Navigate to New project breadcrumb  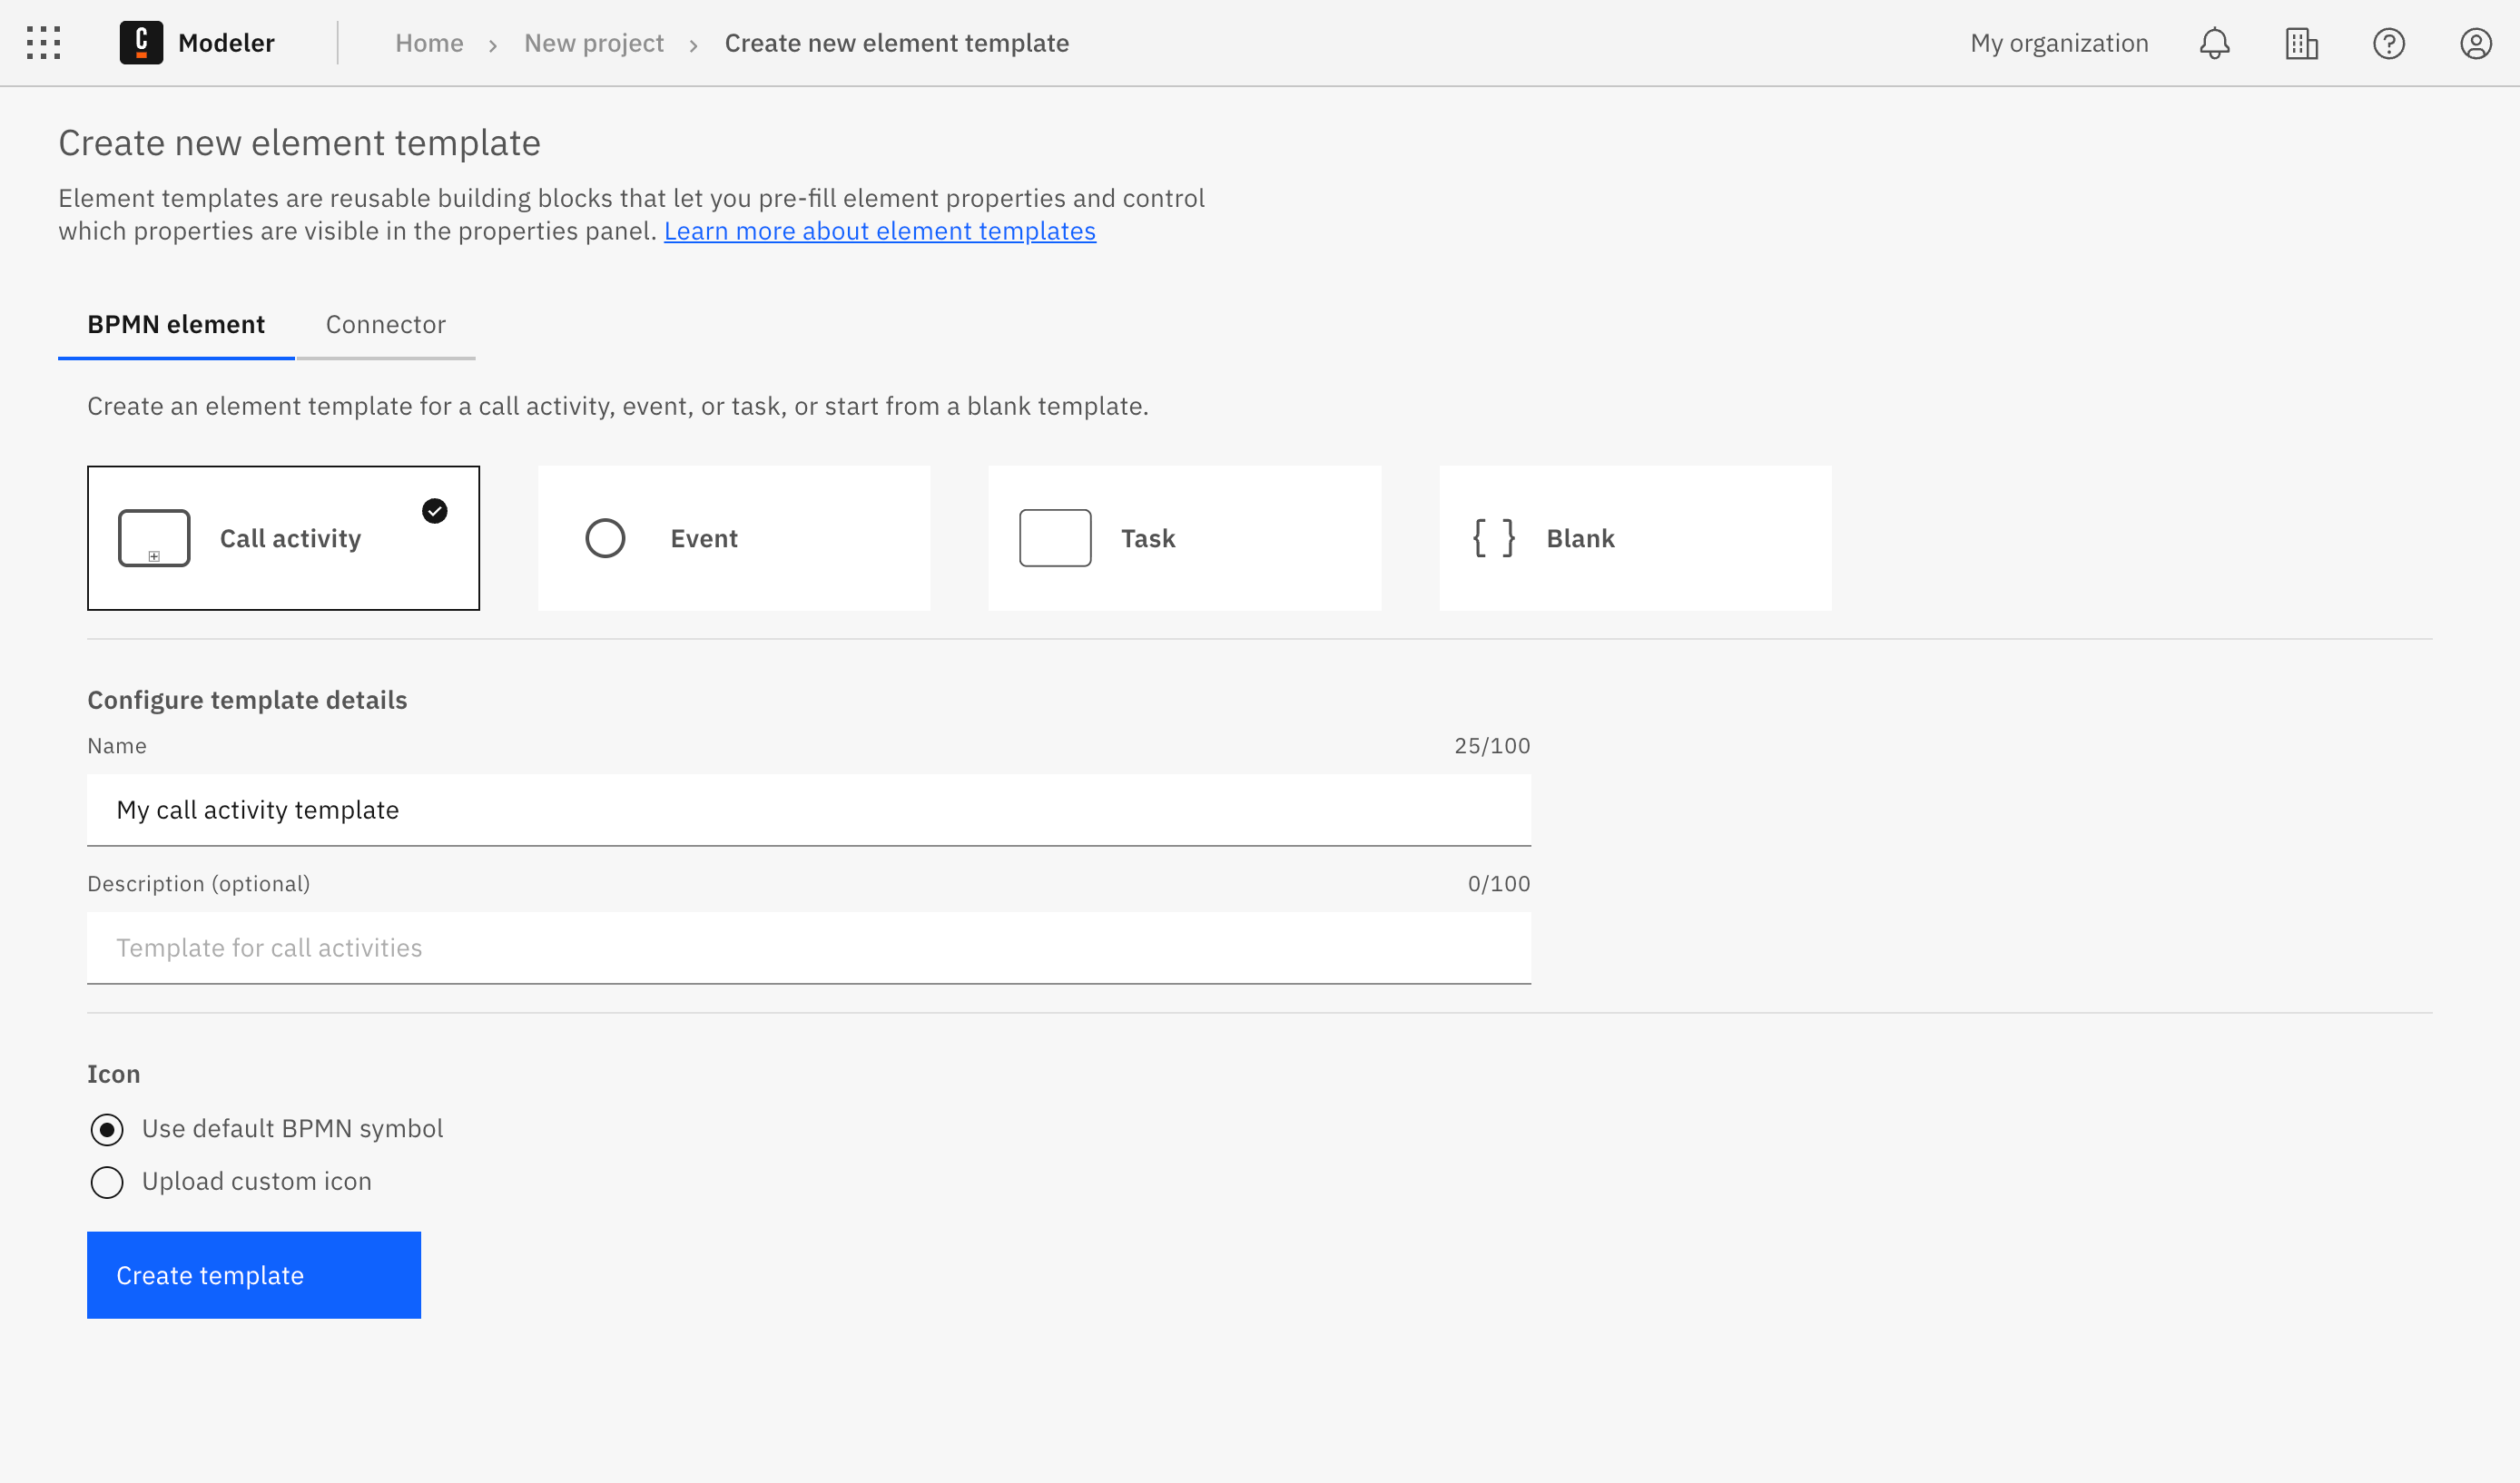tap(594, 43)
